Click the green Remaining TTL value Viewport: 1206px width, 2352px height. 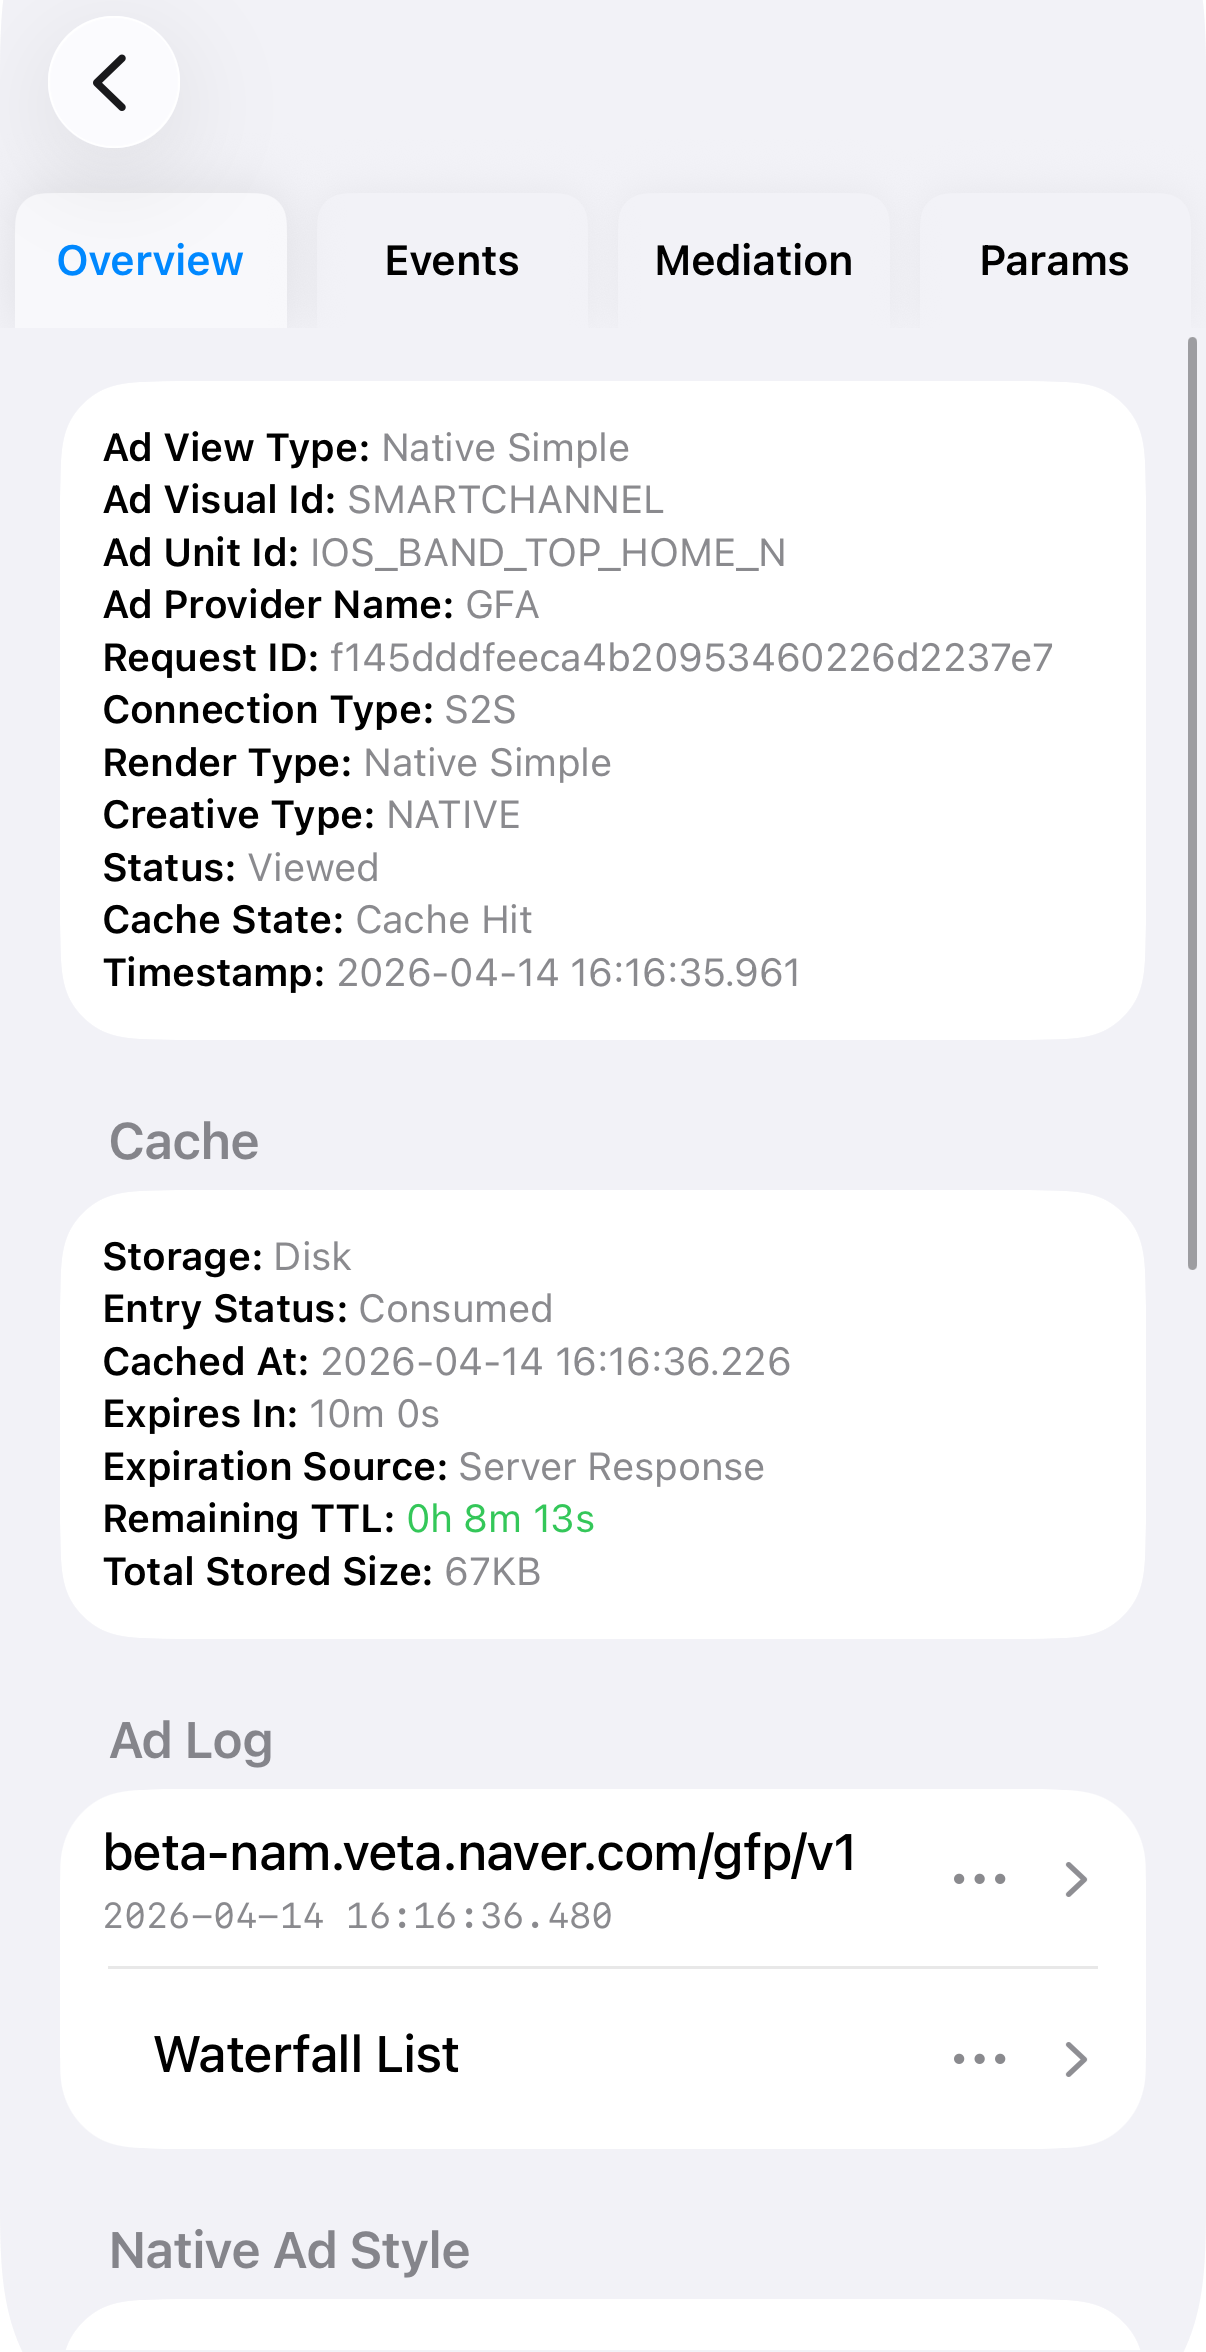pos(500,1519)
